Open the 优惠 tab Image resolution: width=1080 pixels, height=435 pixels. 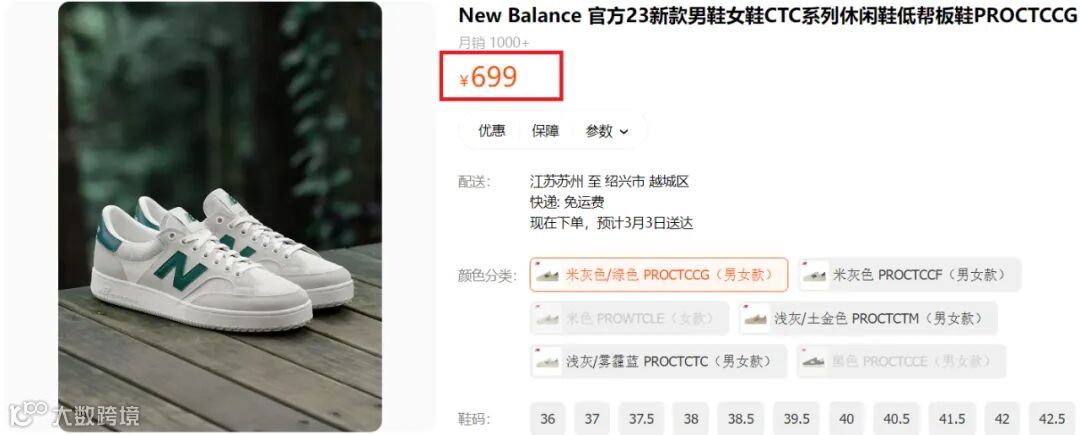coord(492,131)
